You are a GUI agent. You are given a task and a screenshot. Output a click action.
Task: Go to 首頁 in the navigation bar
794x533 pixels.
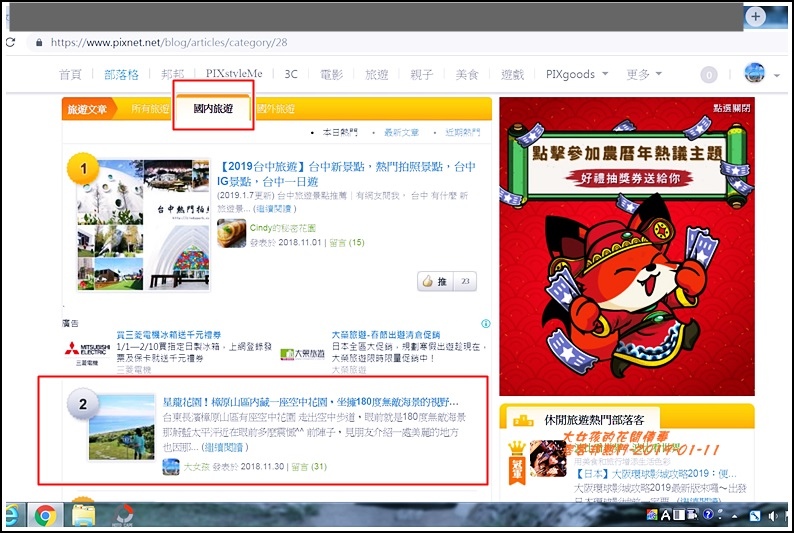(x=70, y=74)
